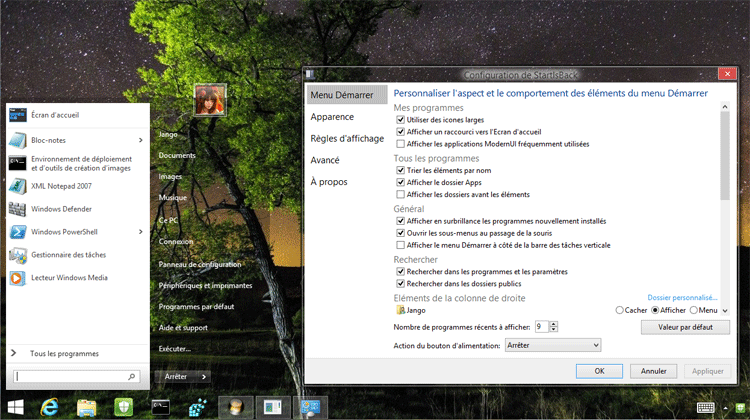Screen dimensions: 750x420
Task: Open the 'Règles d'affichage' section
Action: click(x=346, y=139)
